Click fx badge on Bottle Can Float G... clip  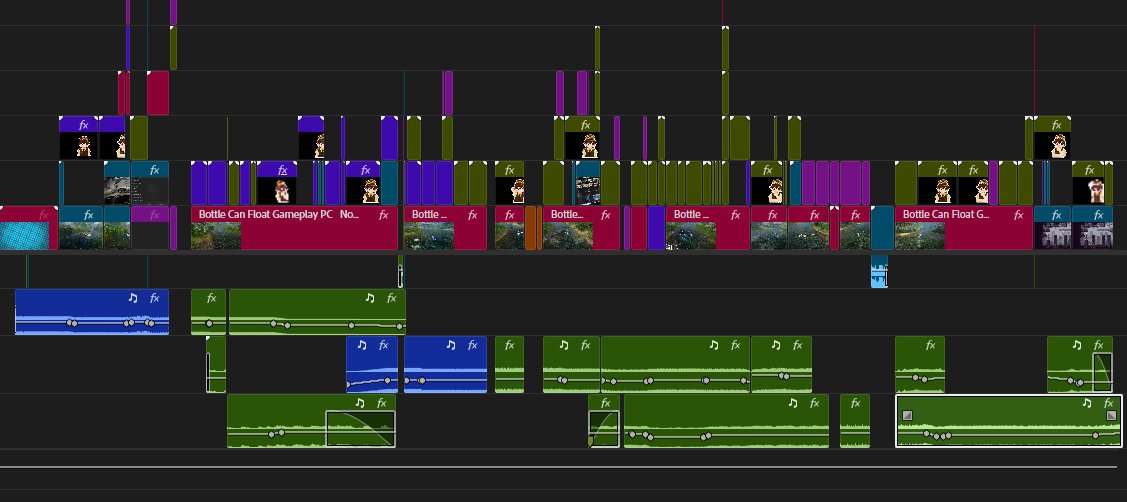pos(1018,214)
